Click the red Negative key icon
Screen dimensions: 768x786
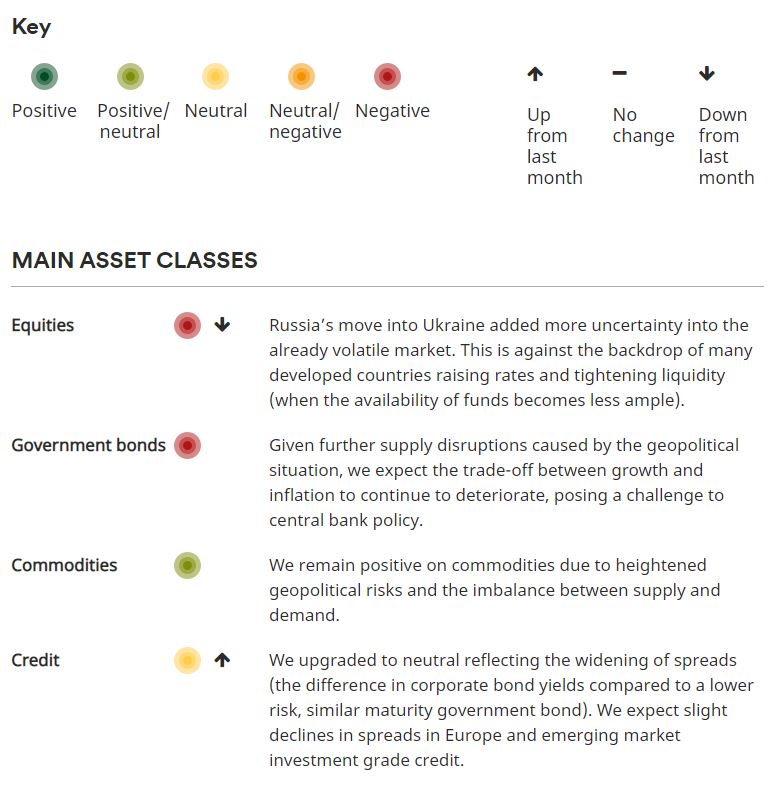[x=387, y=76]
